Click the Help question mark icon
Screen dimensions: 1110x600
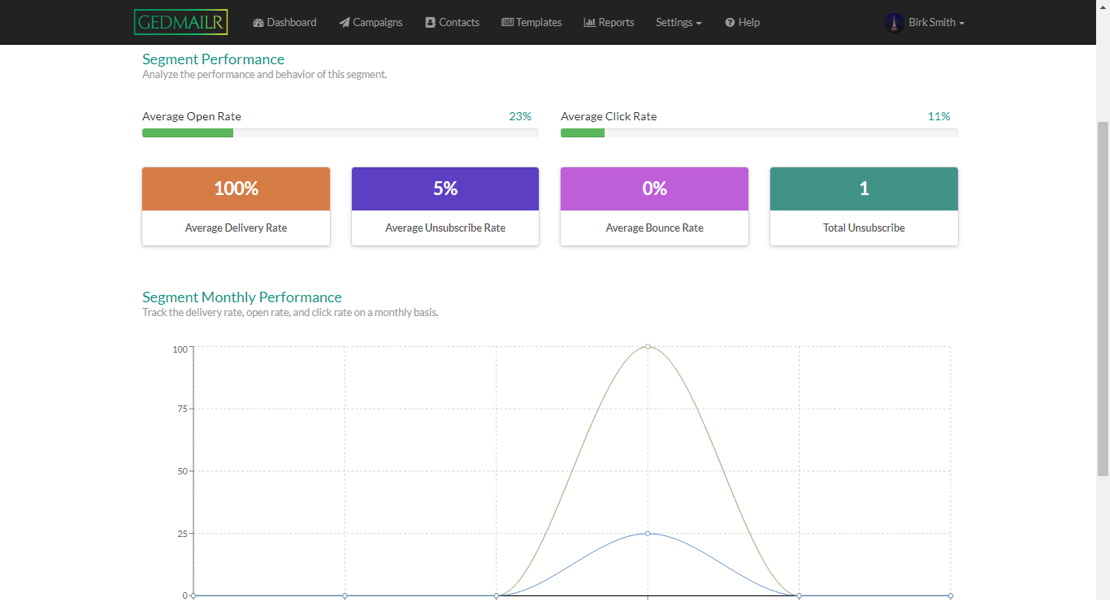point(730,22)
